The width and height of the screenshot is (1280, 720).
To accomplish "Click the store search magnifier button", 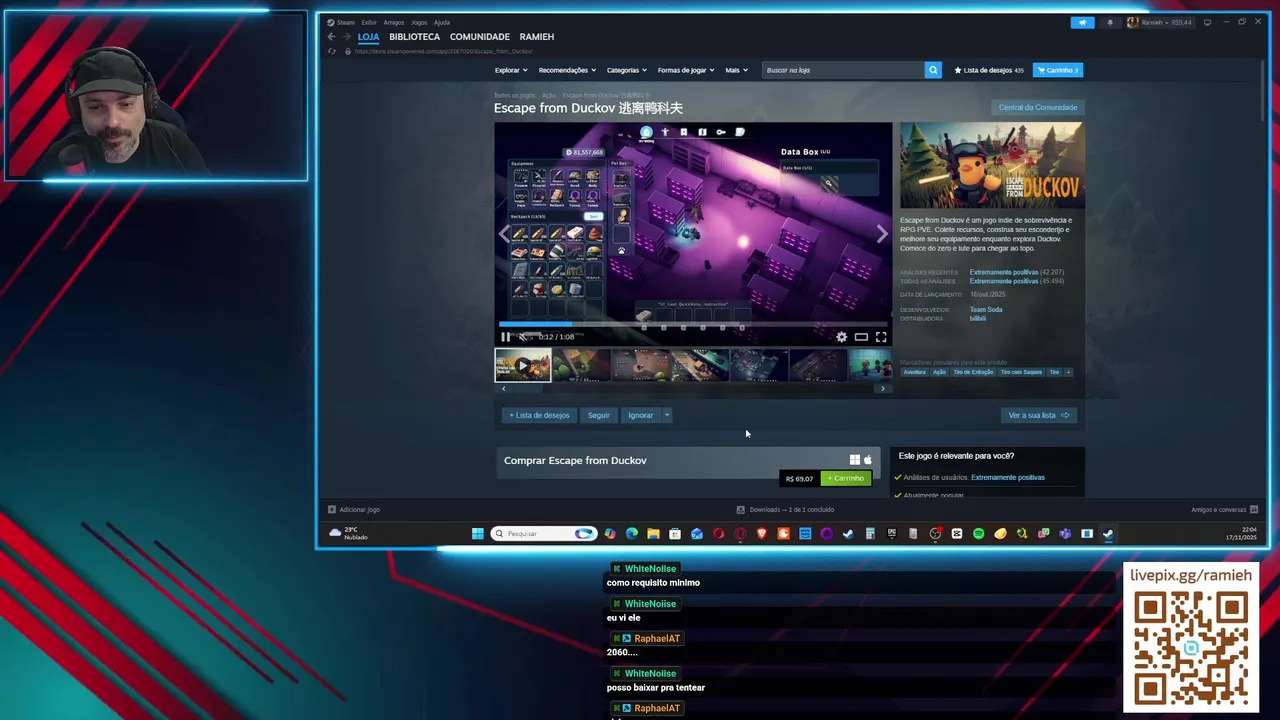I will [933, 70].
